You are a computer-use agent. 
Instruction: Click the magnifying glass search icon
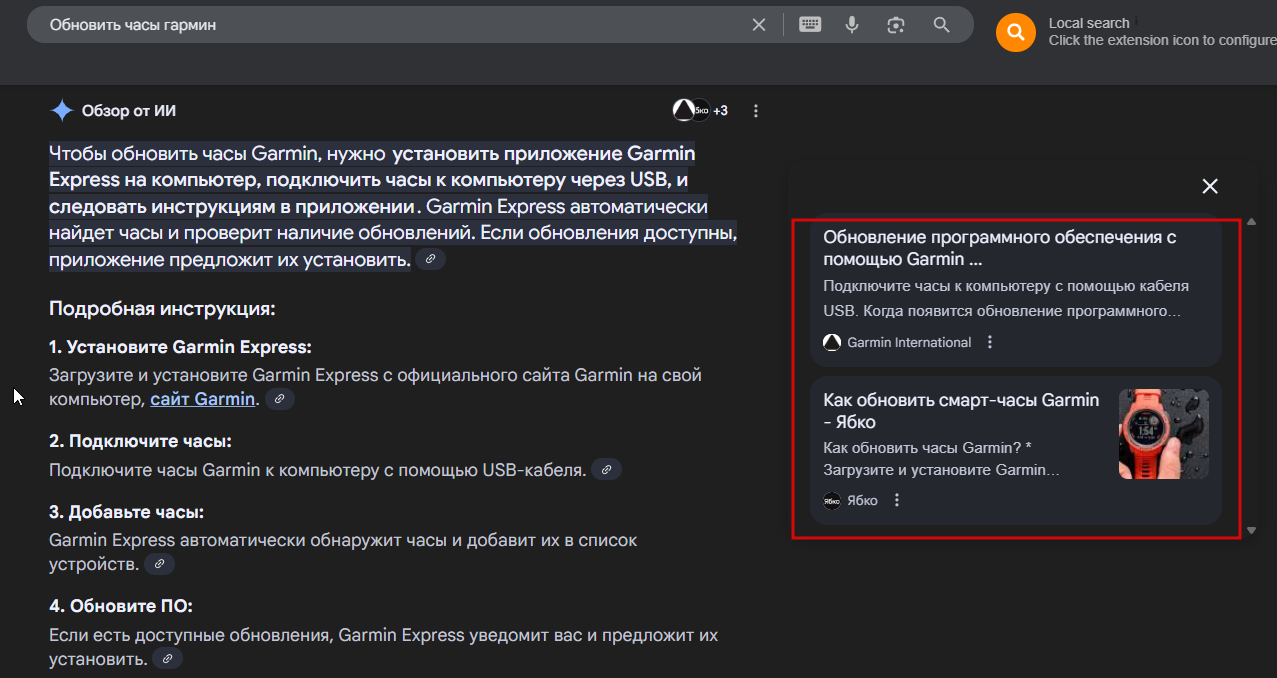(x=941, y=25)
